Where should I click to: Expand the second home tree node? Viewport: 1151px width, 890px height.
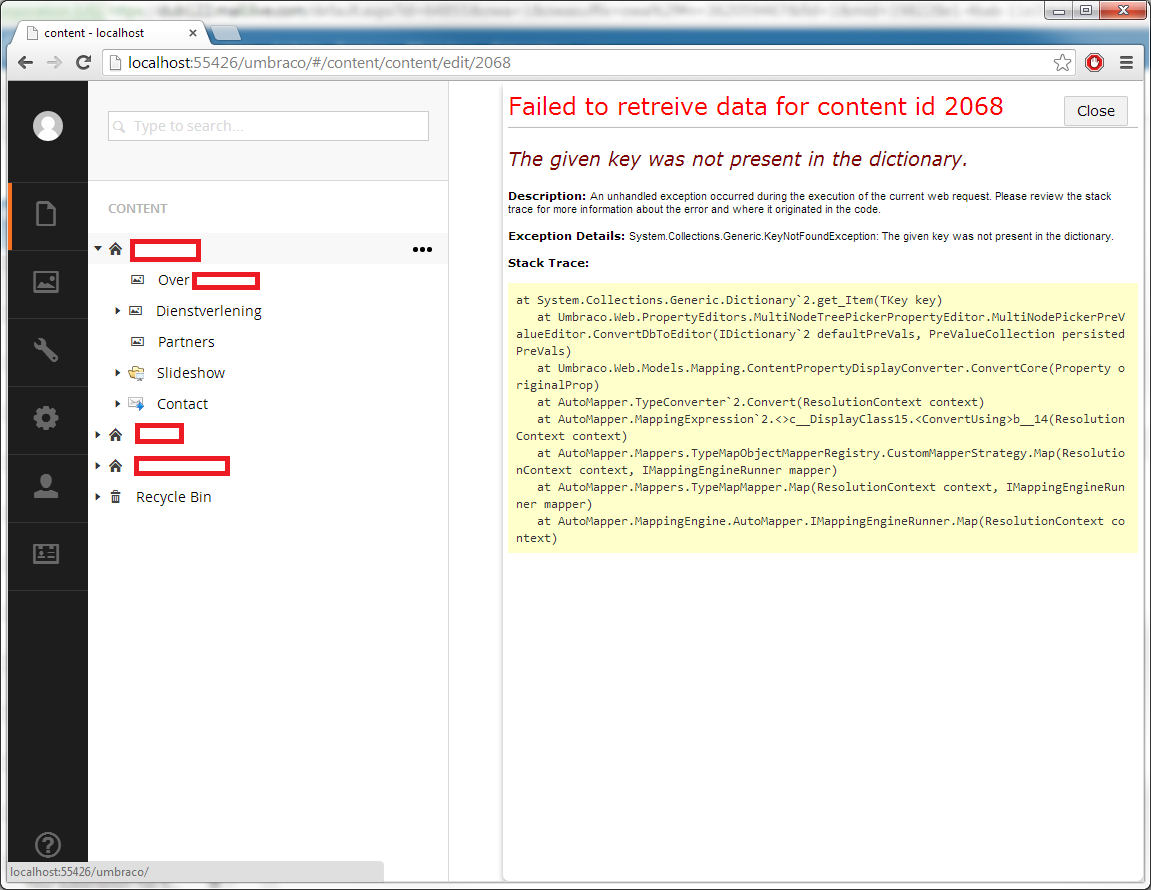[98, 435]
